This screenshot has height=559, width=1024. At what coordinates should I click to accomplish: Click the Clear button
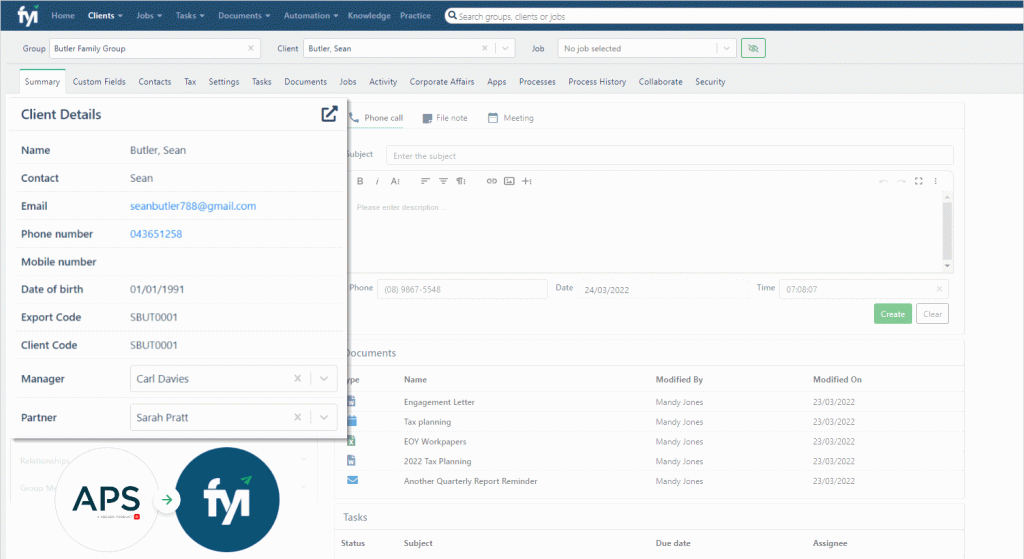tap(933, 313)
